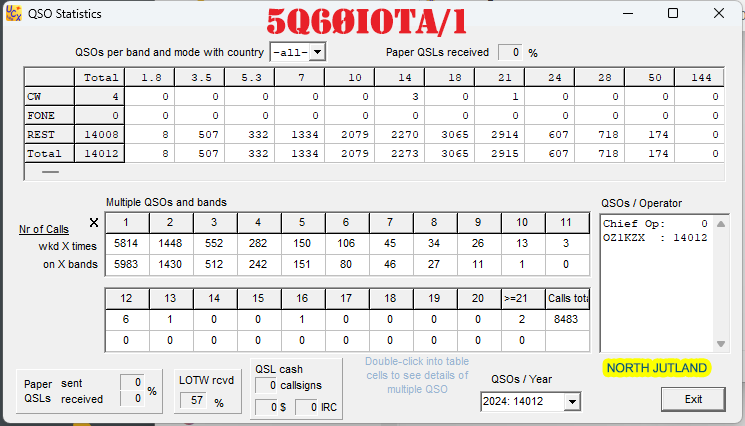The image size is (745, 426).
Task: Click the Exit button
Action: tap(693, 399)
